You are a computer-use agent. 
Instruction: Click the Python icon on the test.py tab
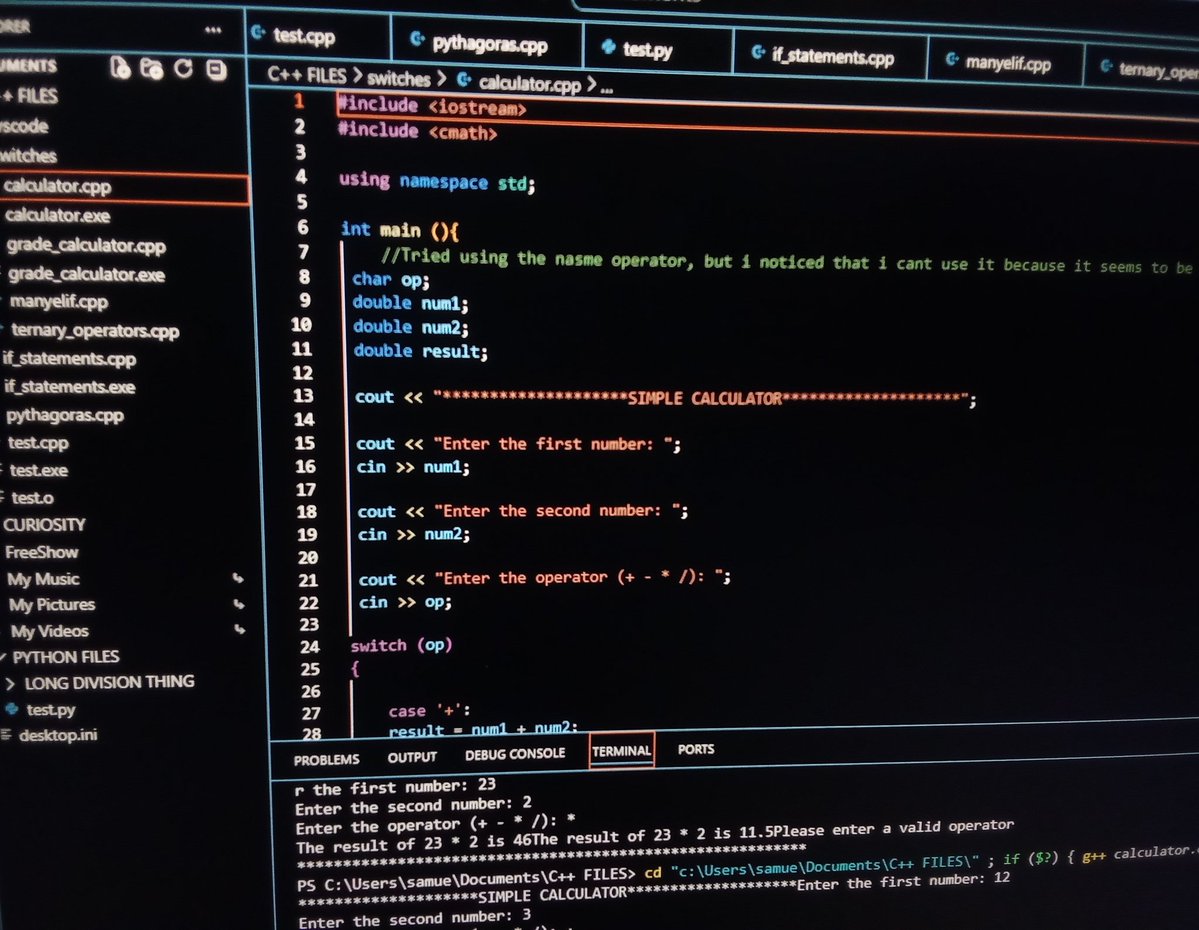point(609,47)
